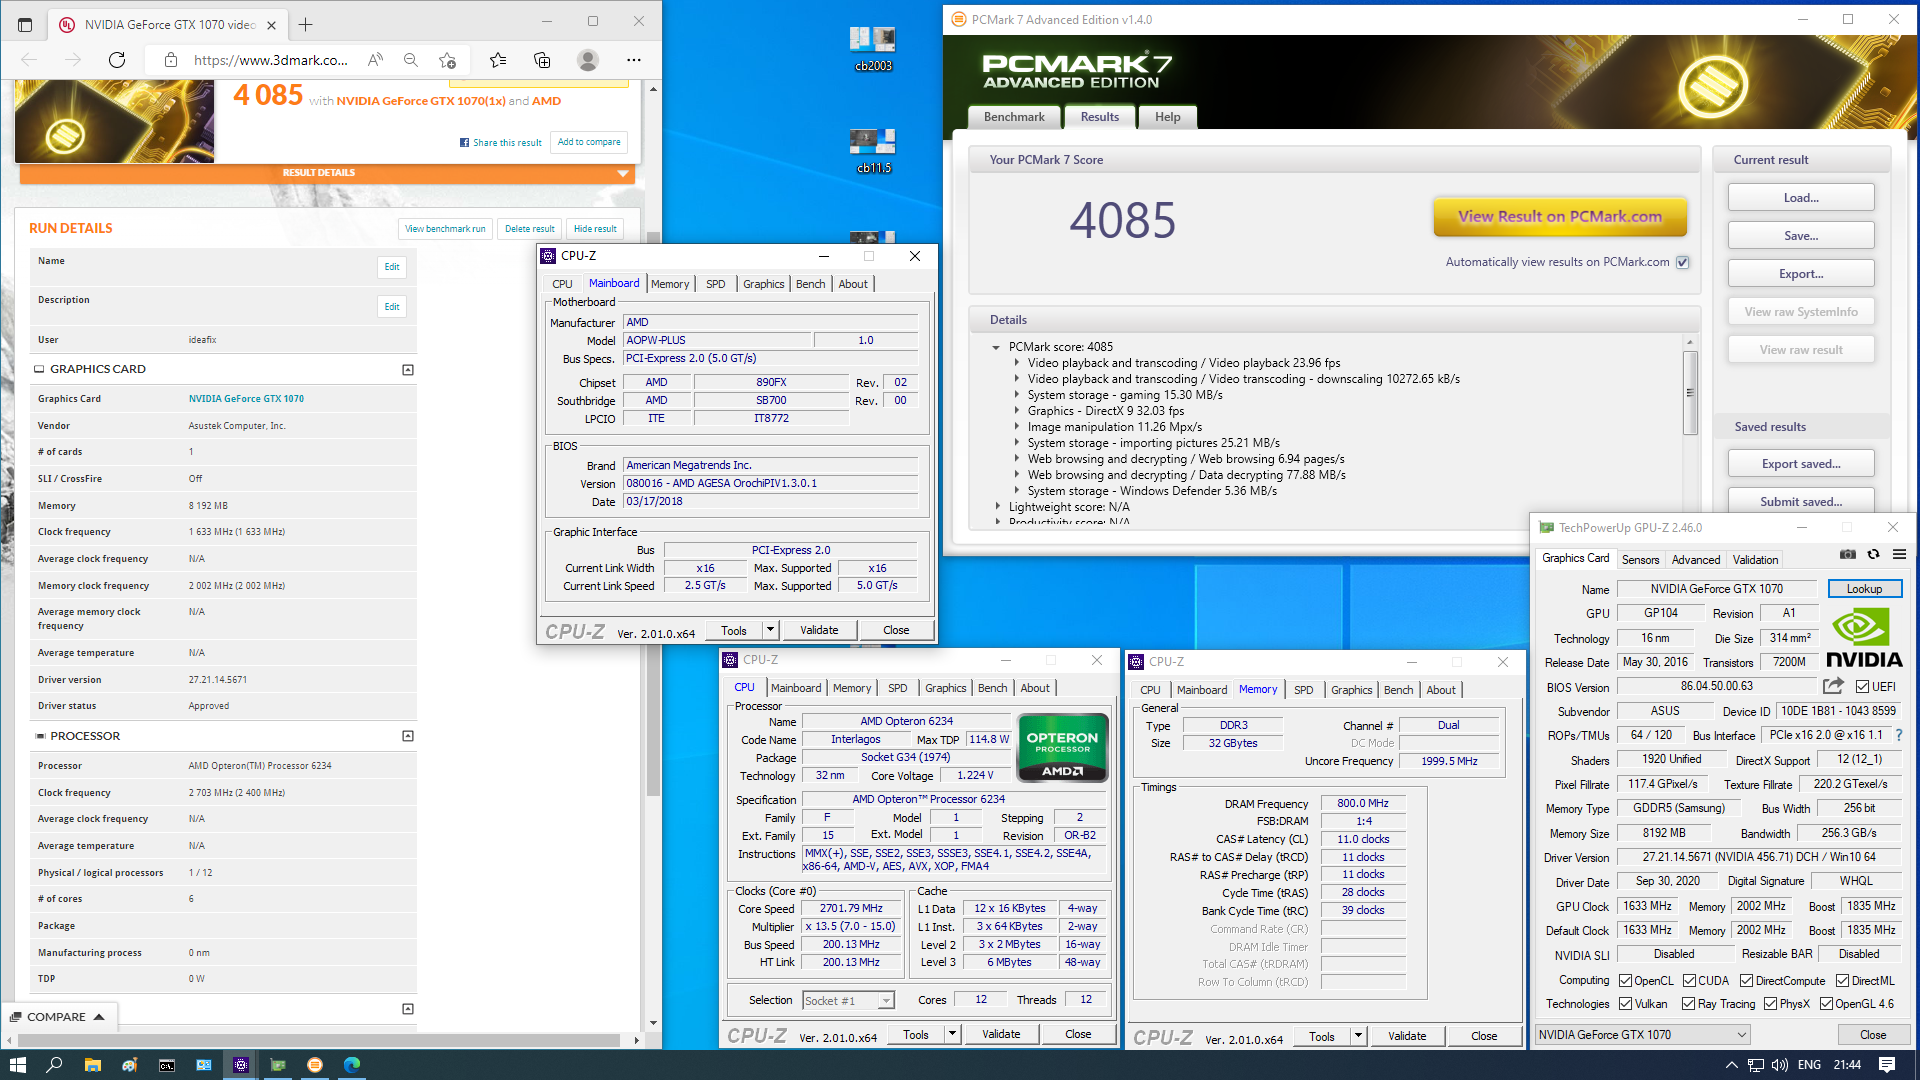This screenshot has width=1920, height=1080.
Task: Click Add to compare on 3DMark page
Action: 589,142
